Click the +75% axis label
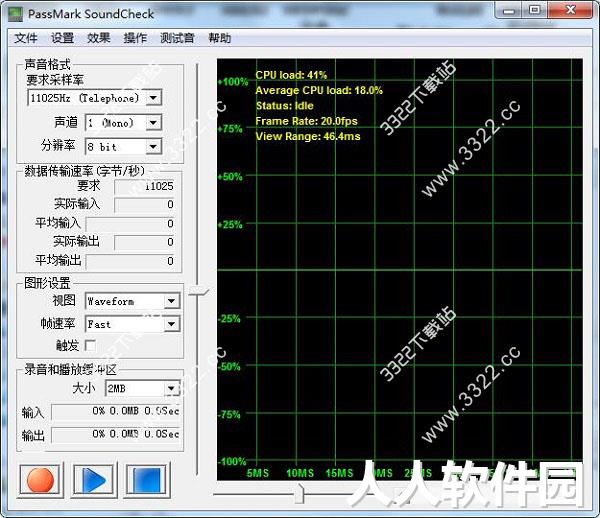Screen dimensions: 600x518 point(230,129)
